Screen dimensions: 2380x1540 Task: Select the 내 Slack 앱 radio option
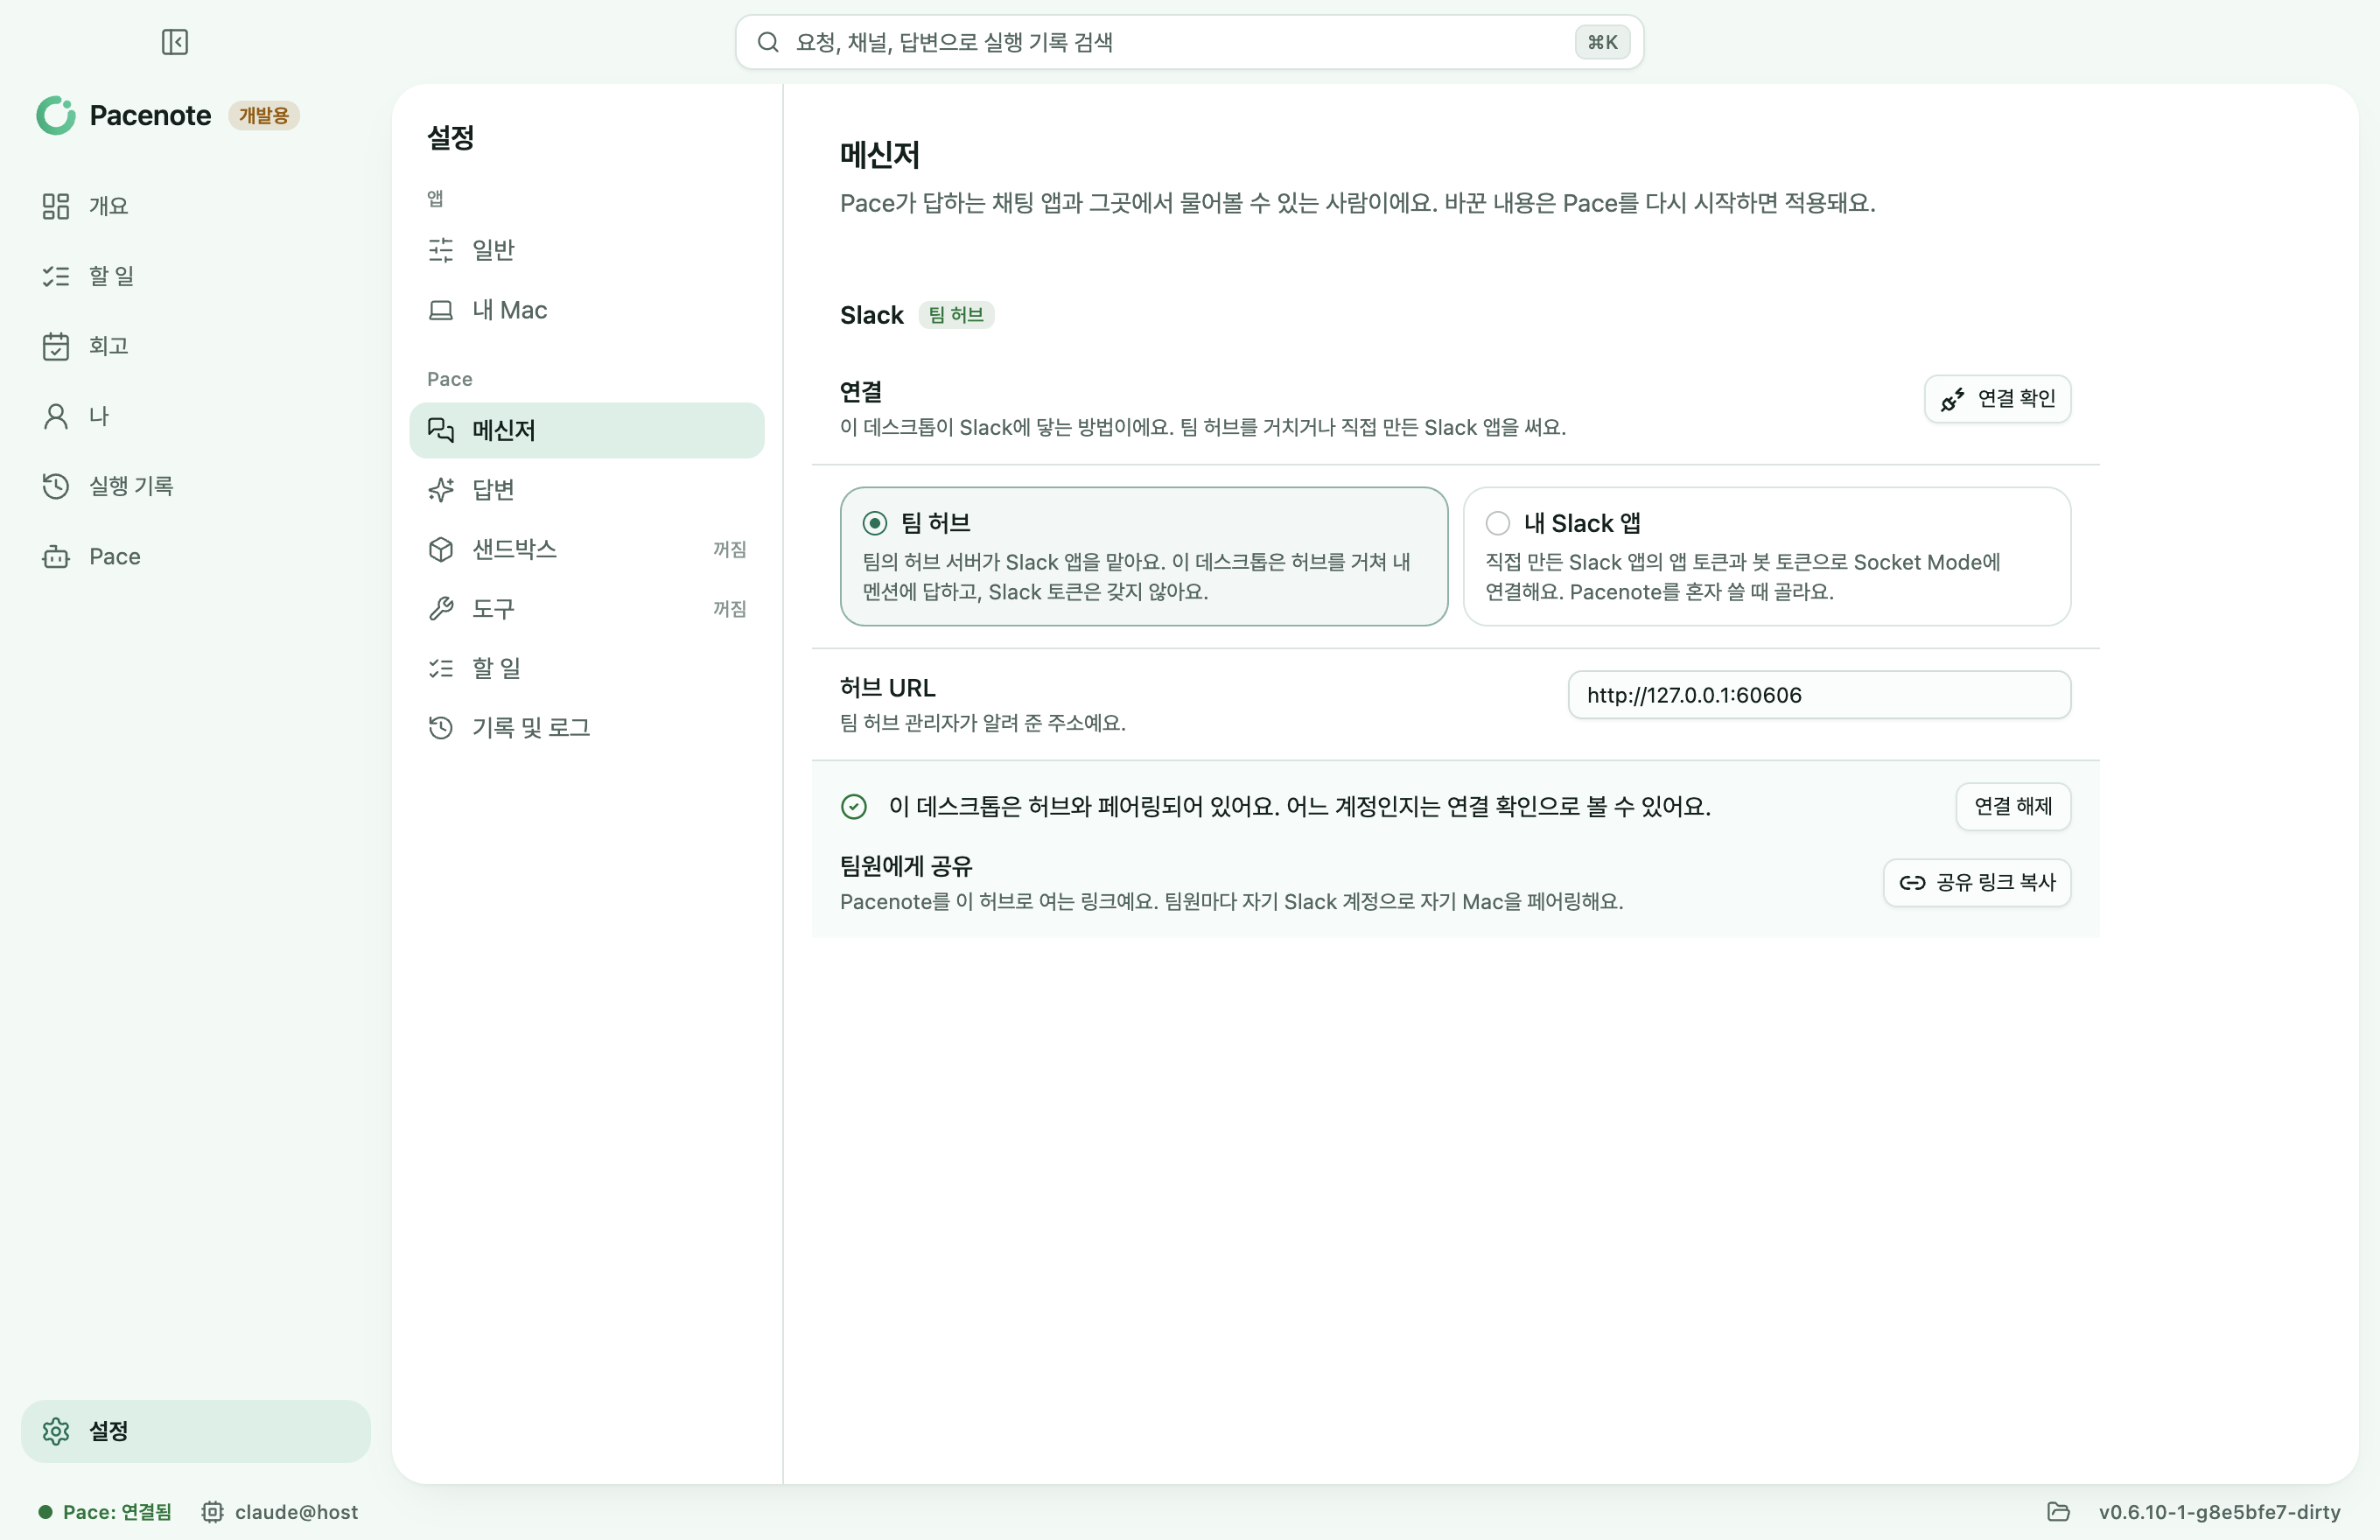coord(1766,557)
